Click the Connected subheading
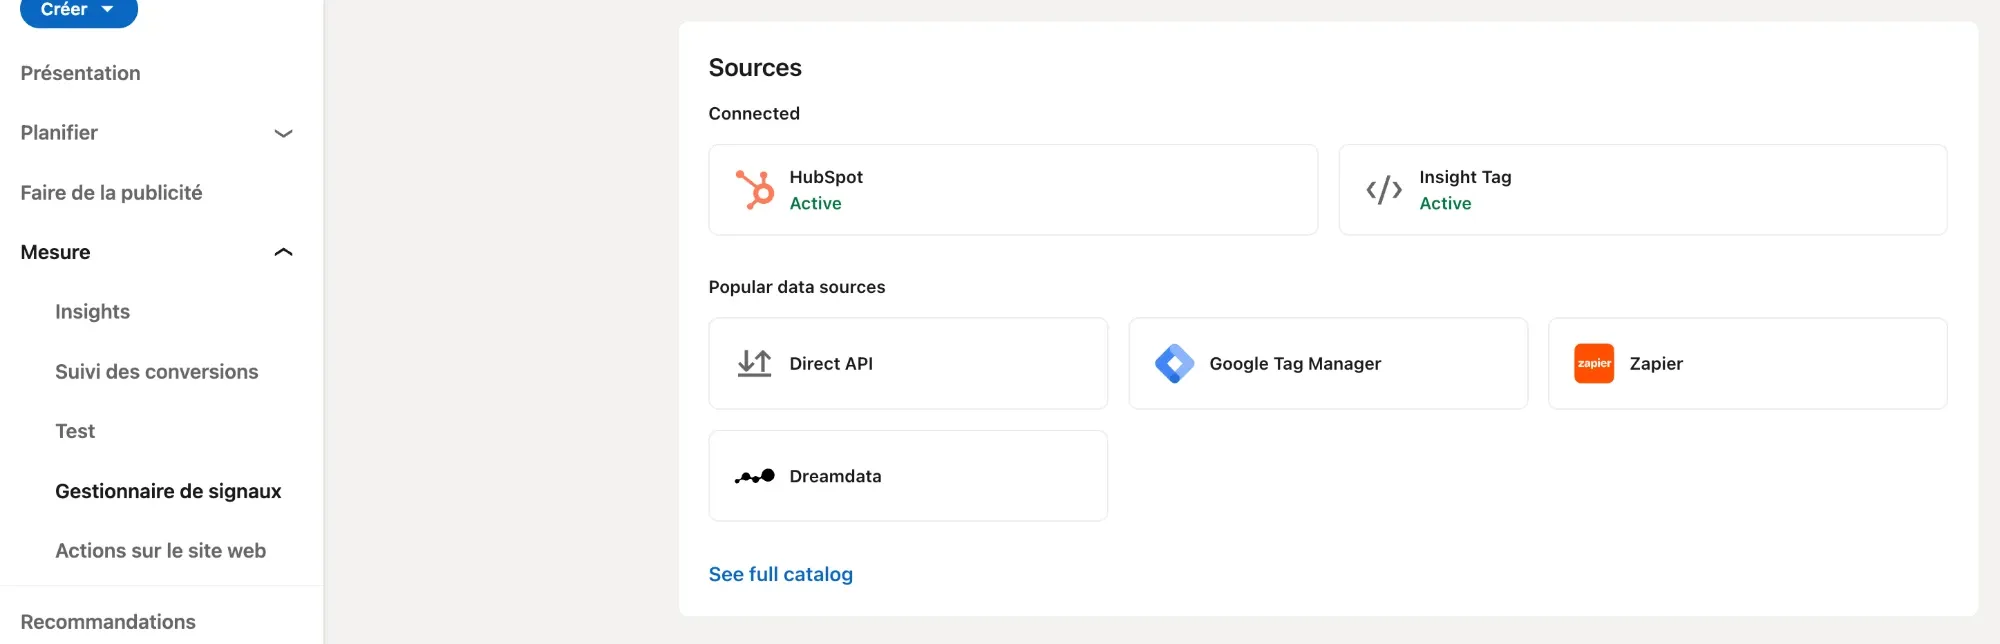 click(x=754, y=114)
